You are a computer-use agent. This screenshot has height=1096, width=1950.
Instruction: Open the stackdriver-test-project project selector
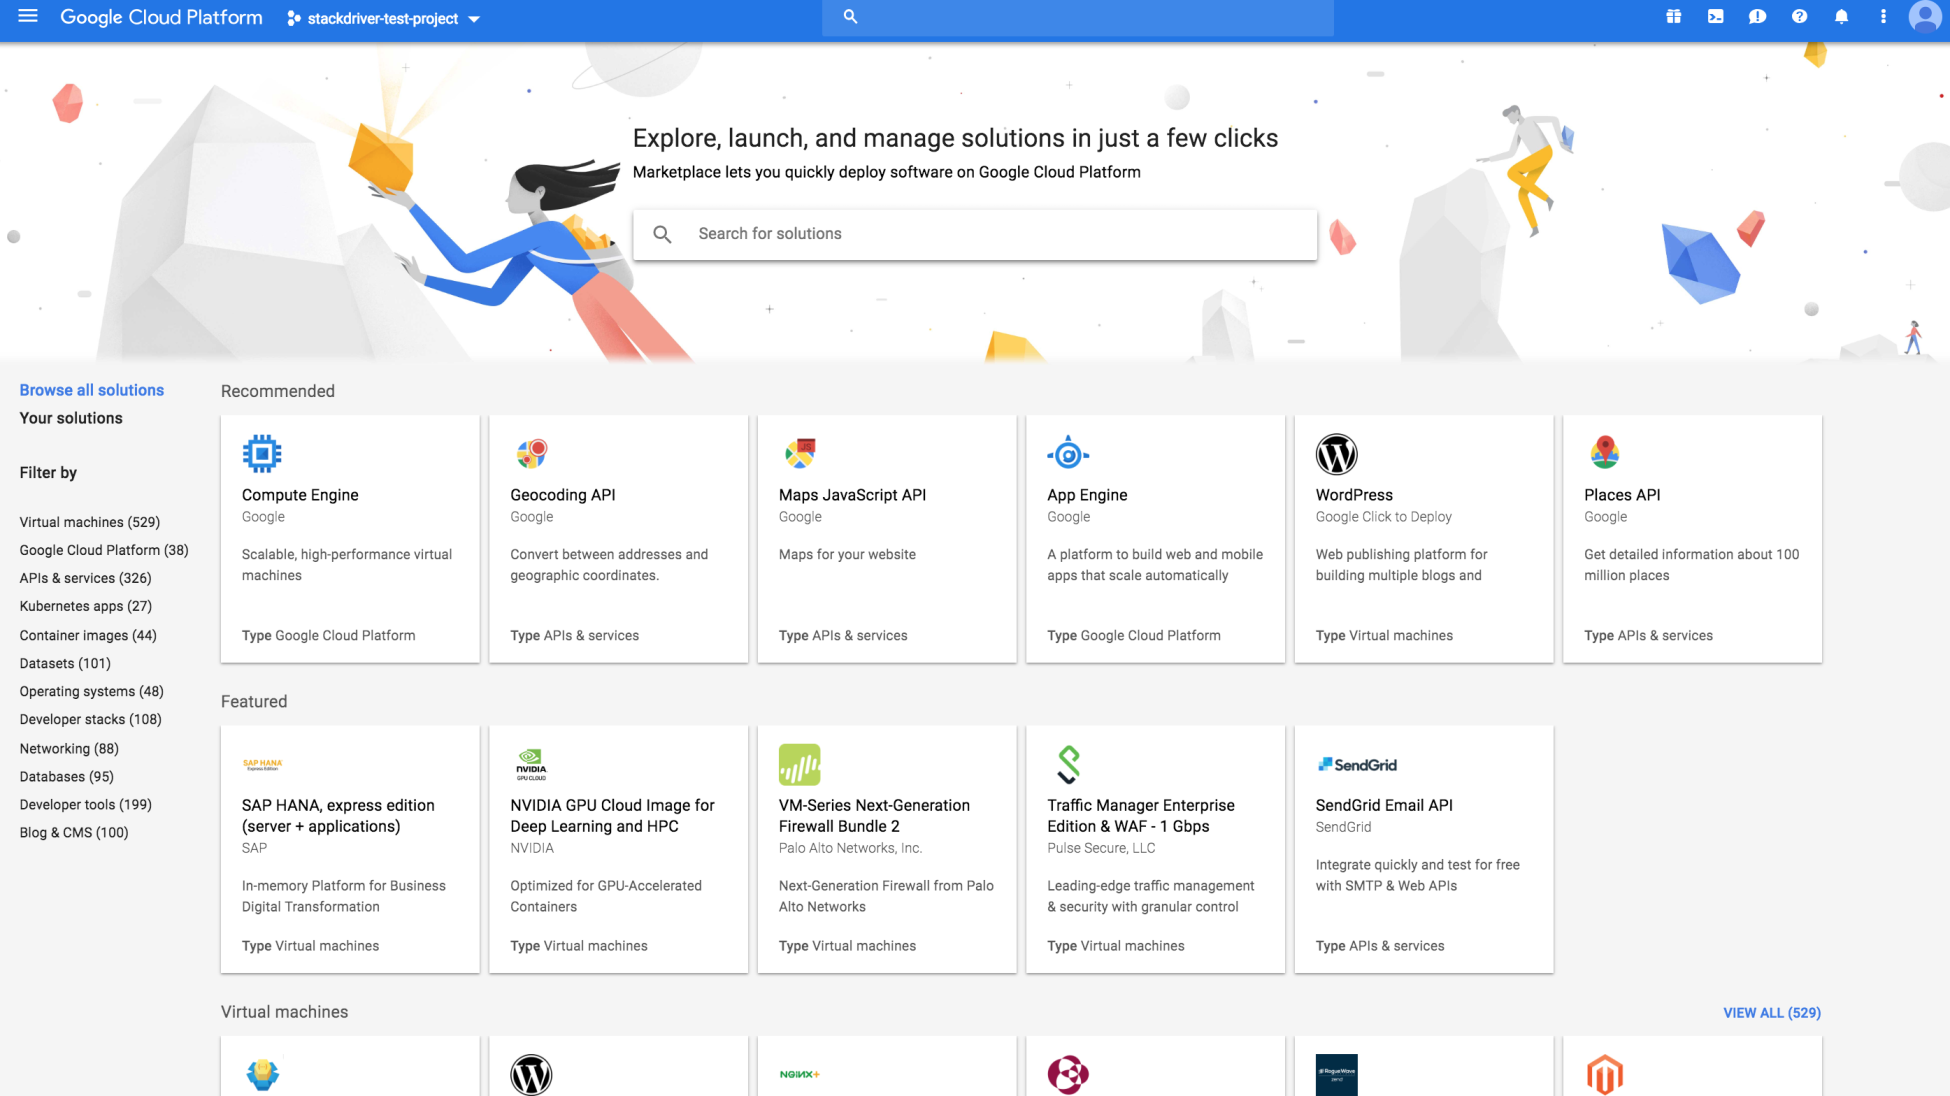[383, 19]
